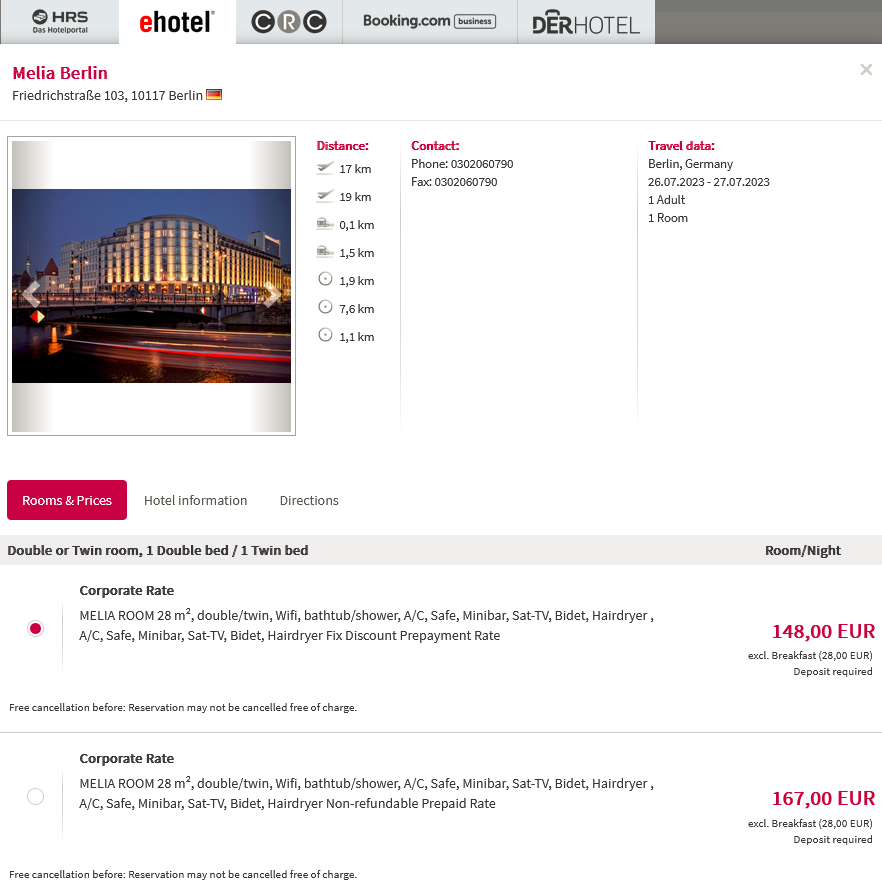This screenshot has height=882, width=882.
Task: Click the airport icon for 17 km
Action: pos(325,168)
